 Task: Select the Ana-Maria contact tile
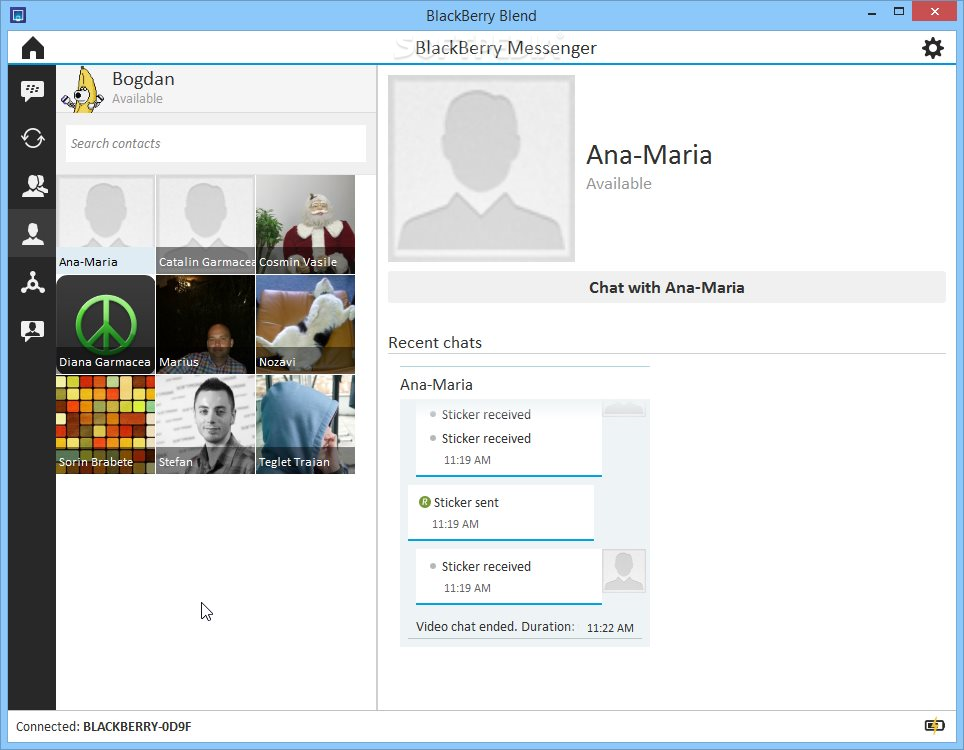pos(105,224)
